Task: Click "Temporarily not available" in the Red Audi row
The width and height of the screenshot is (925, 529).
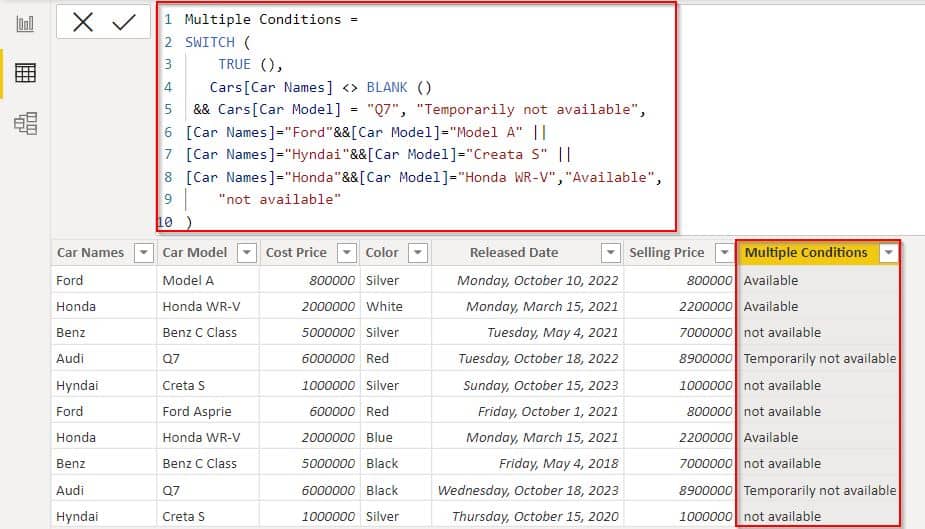Action: (819, 359)
